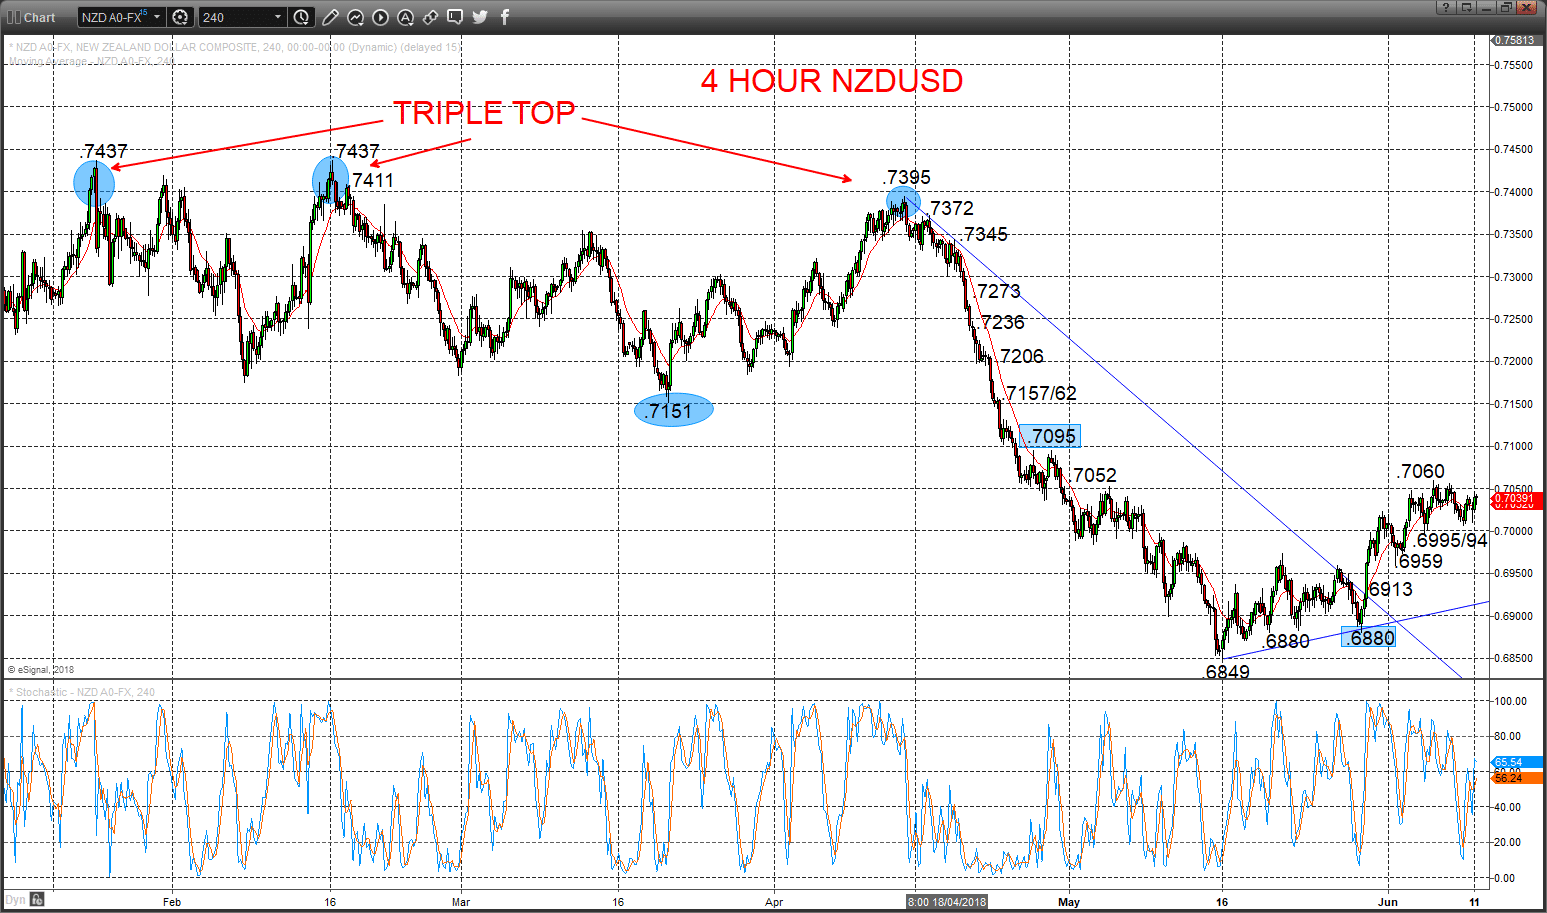Open the chat message bubble icon

coord(455,17)
